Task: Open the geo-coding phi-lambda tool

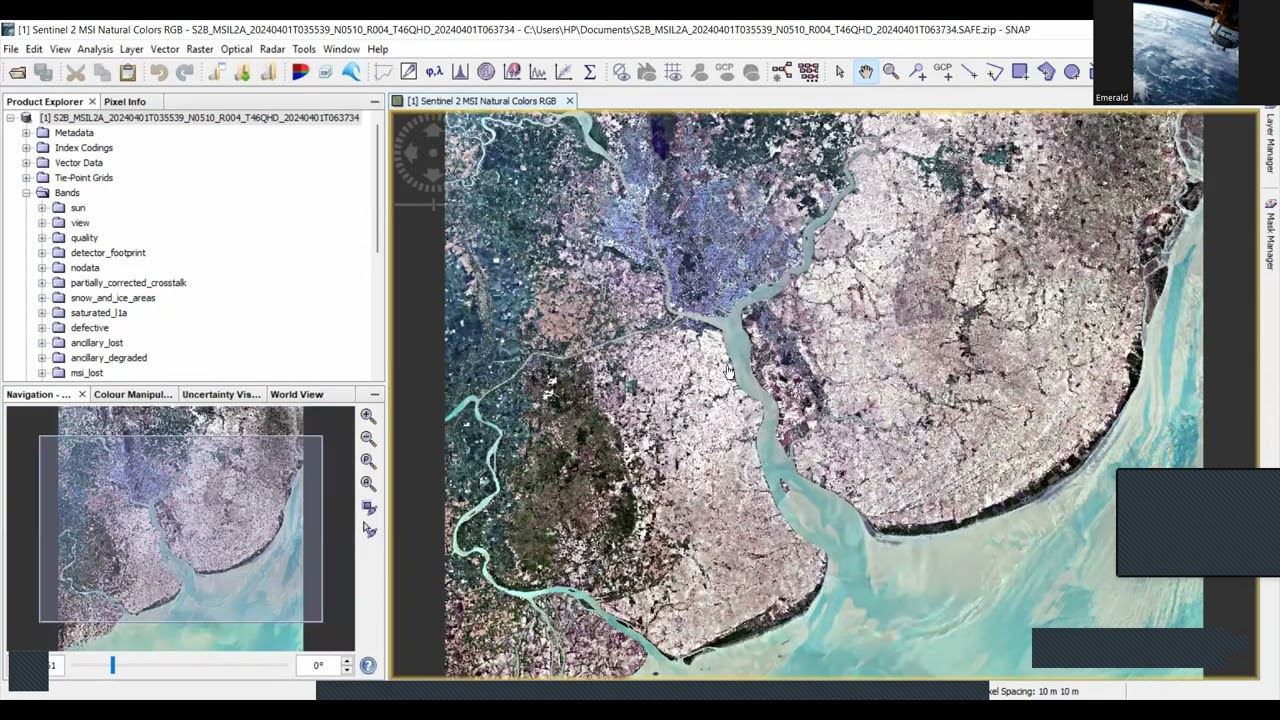Action: coord(434,72)
